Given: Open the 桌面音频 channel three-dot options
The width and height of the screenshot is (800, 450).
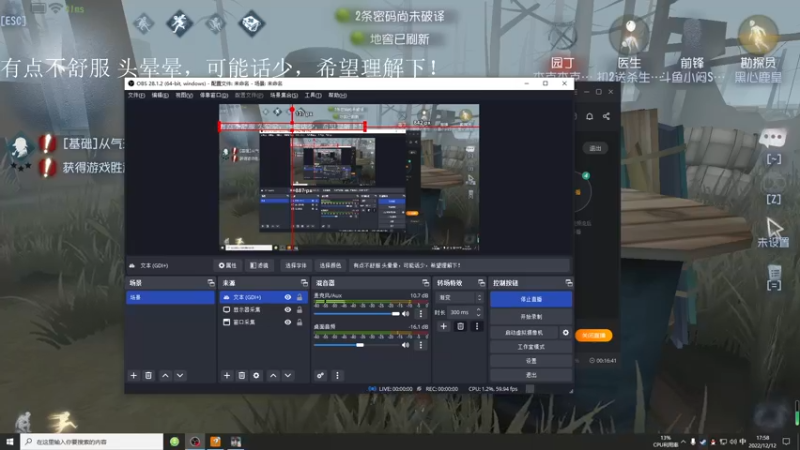Looking at the screenshot, I should coord(420,345).
